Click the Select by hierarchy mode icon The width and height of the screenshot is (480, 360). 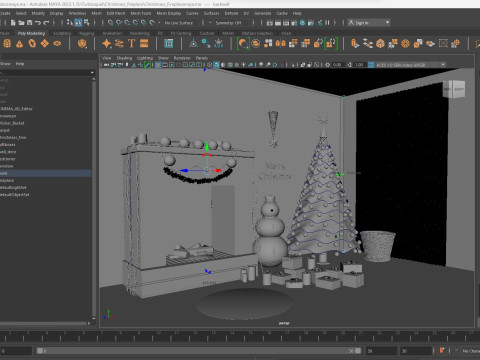70,23
